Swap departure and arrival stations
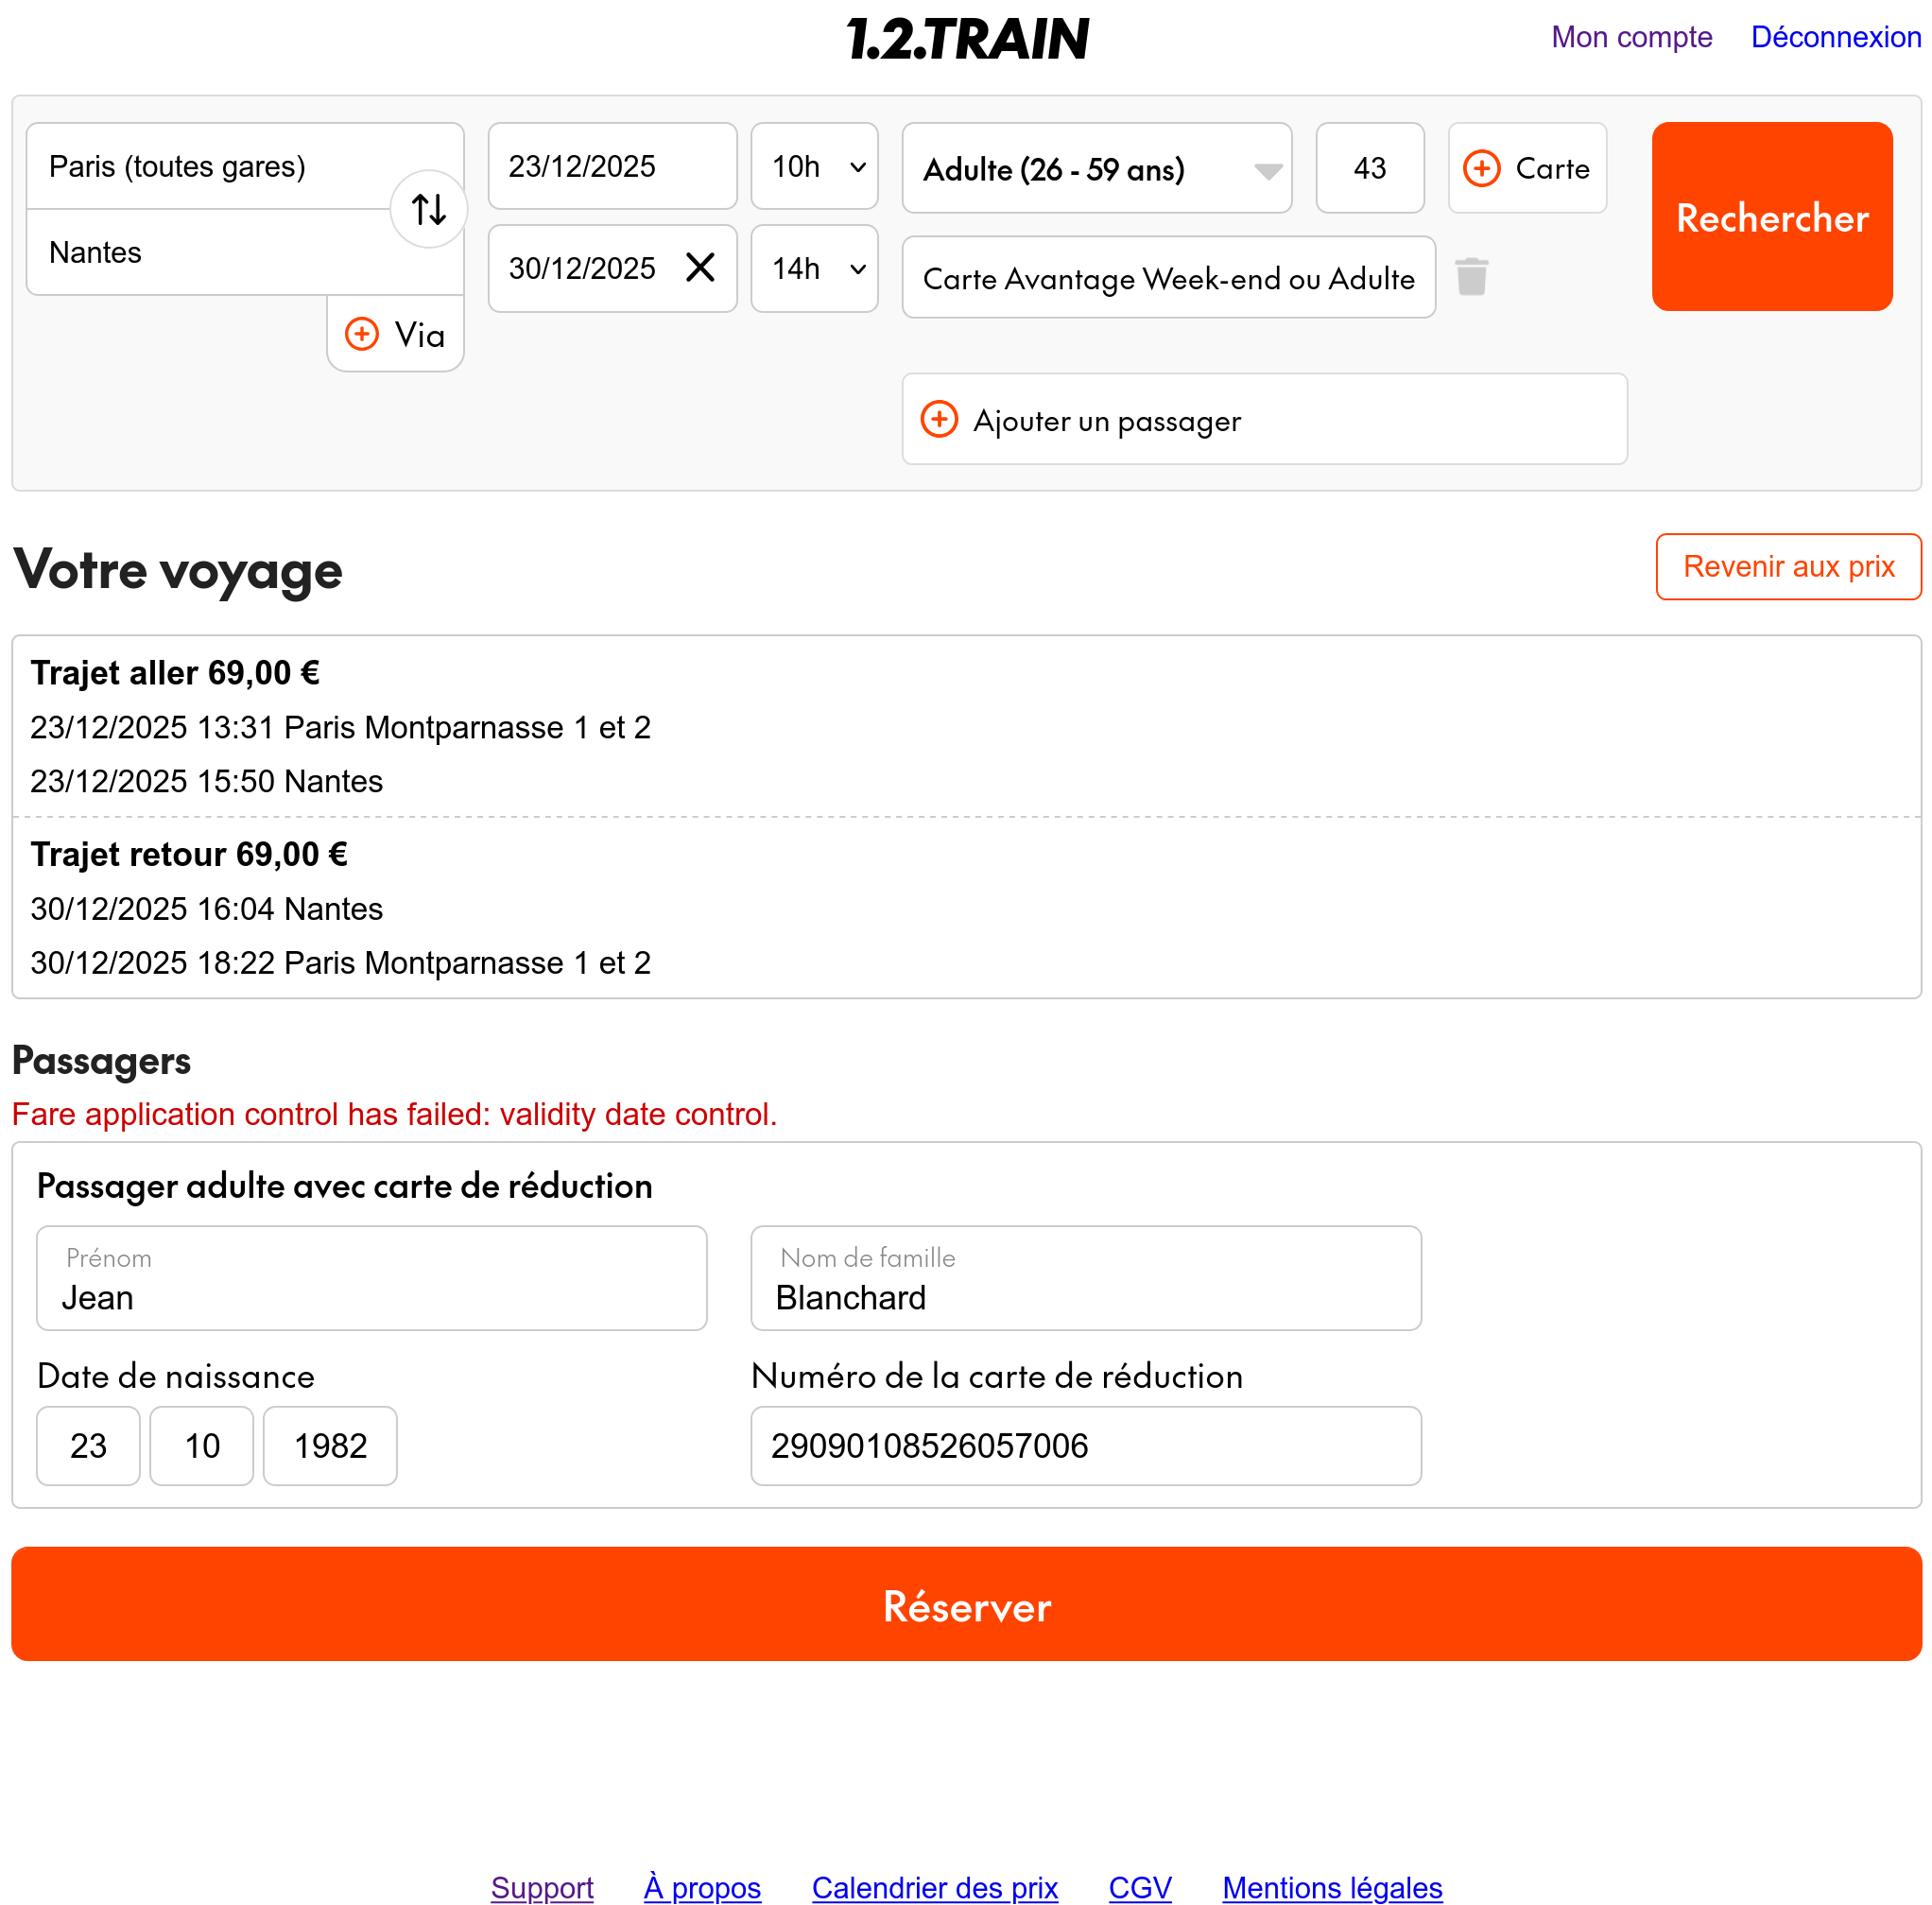Viewport: 1932px width, 1905px height. point(428,209)
